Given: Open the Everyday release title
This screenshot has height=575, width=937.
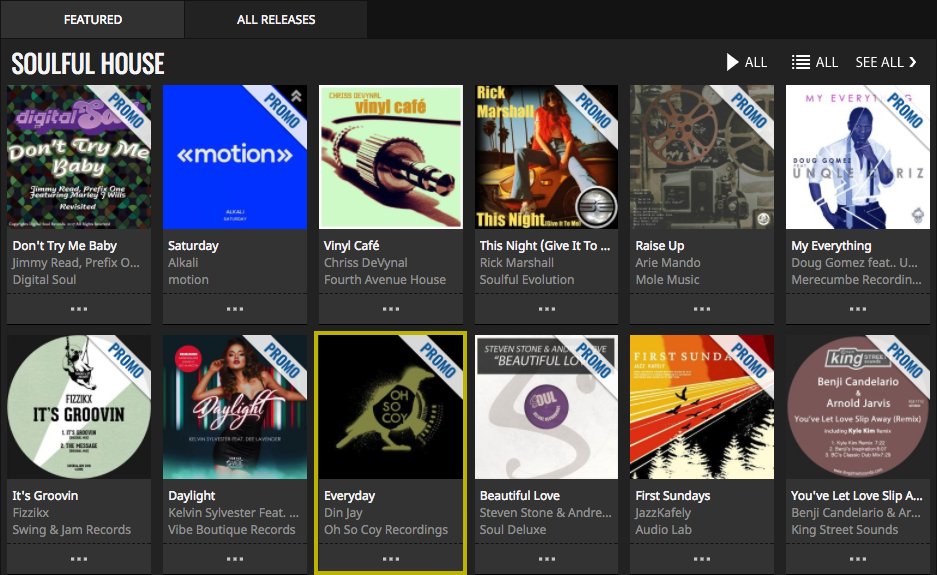Looking at the screenshot, I should (349, 496).
